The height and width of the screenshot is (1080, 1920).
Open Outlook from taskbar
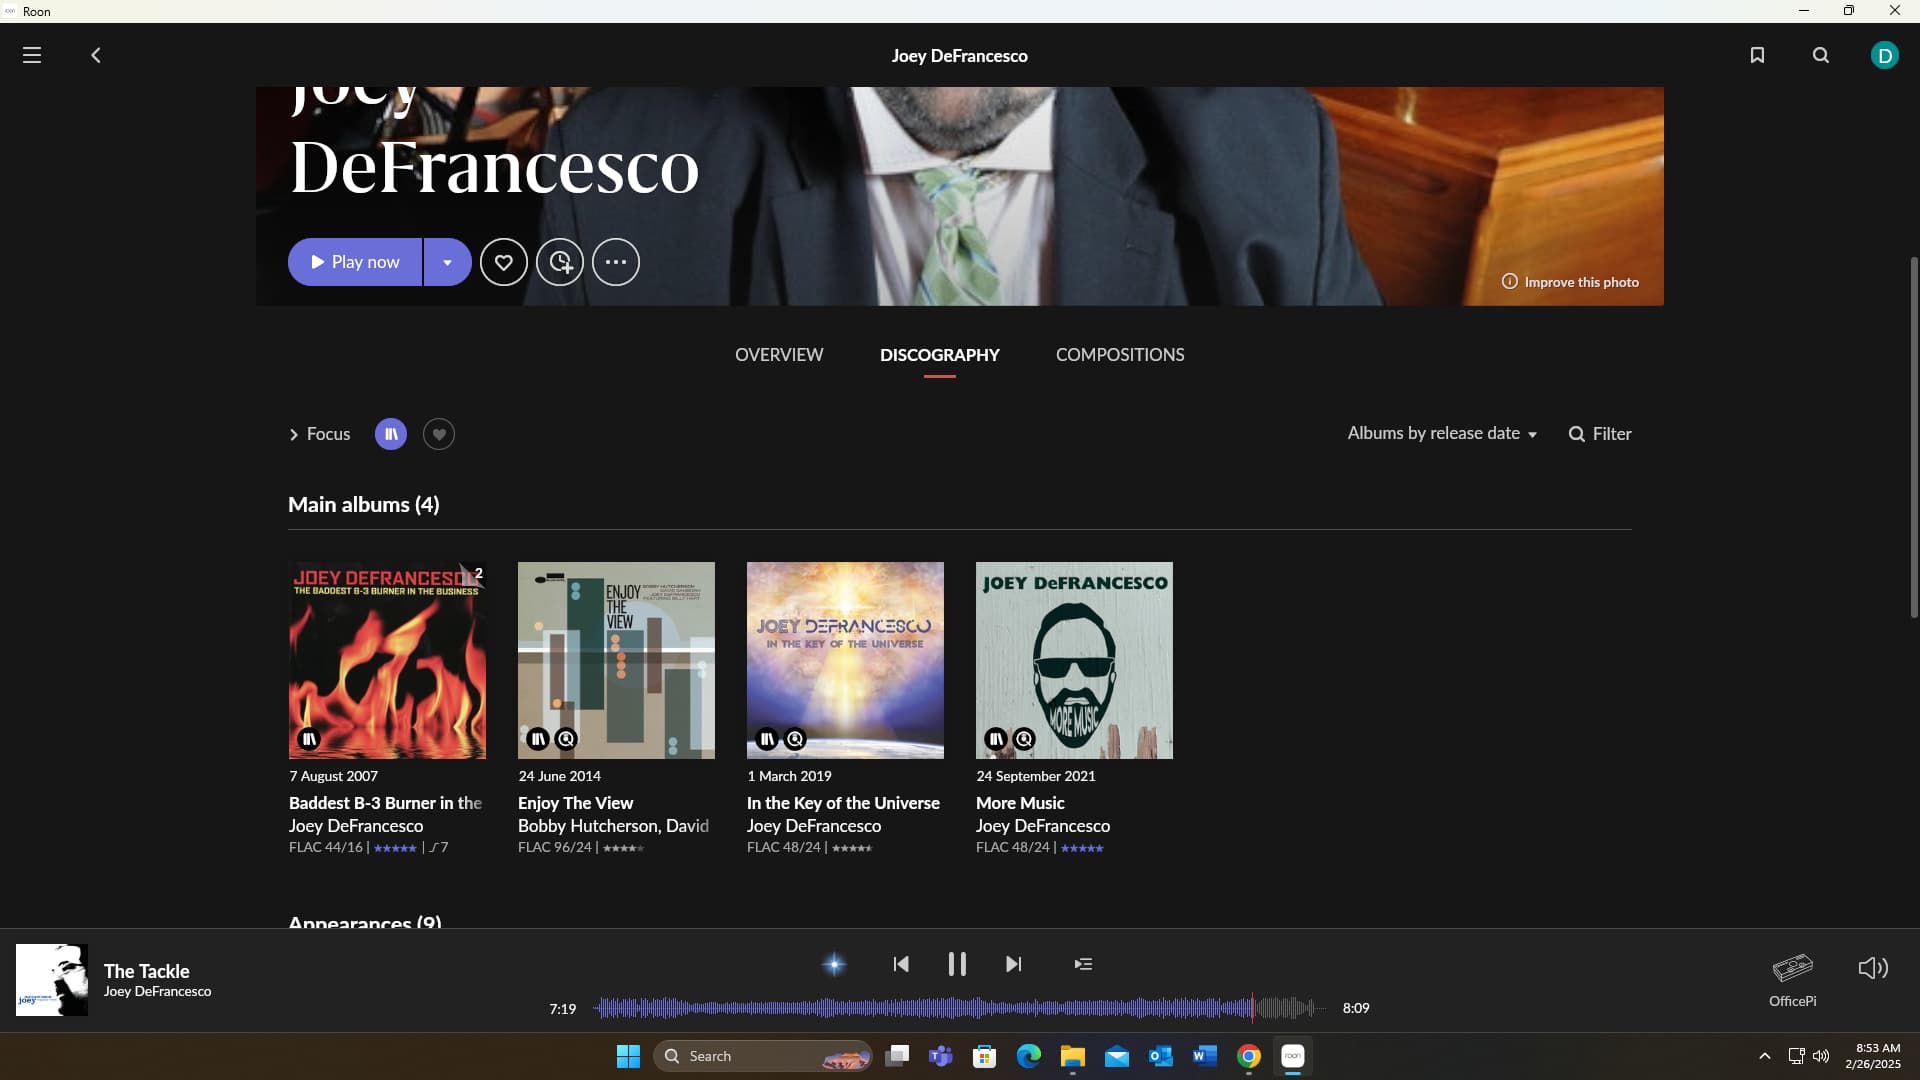pos(1161,1056)
